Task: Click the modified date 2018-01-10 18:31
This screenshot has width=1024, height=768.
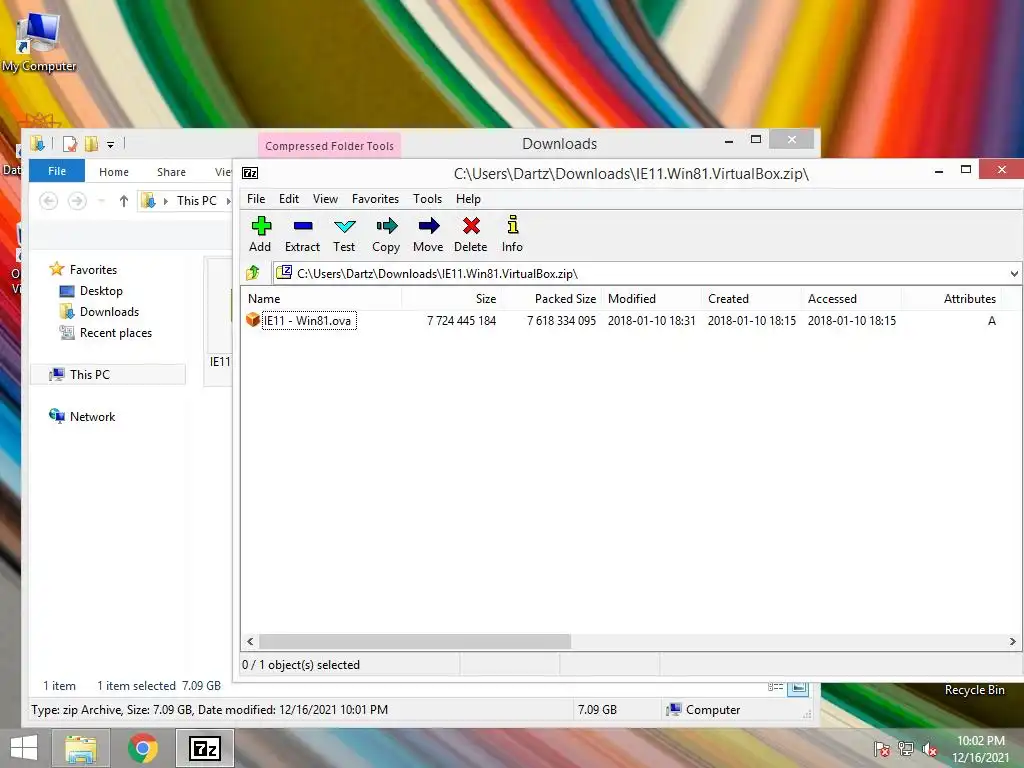Action: coord(652,321)
